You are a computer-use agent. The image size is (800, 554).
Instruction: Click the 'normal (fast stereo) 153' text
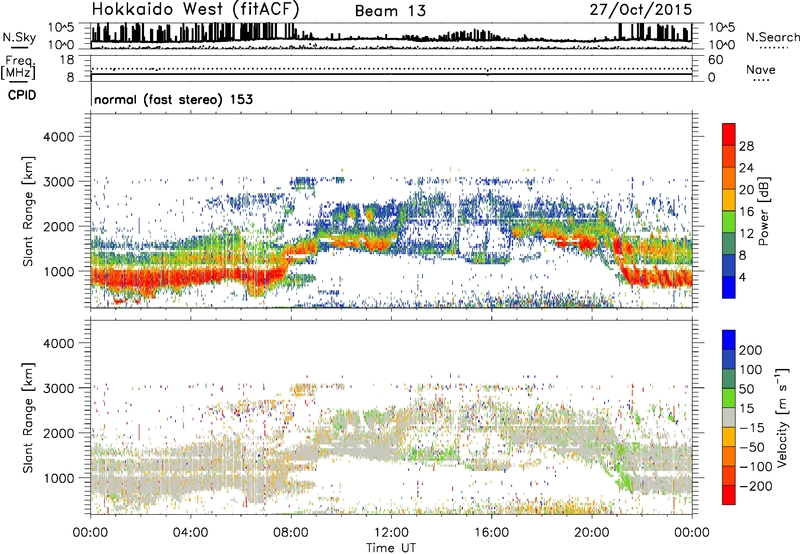point(173,99)
